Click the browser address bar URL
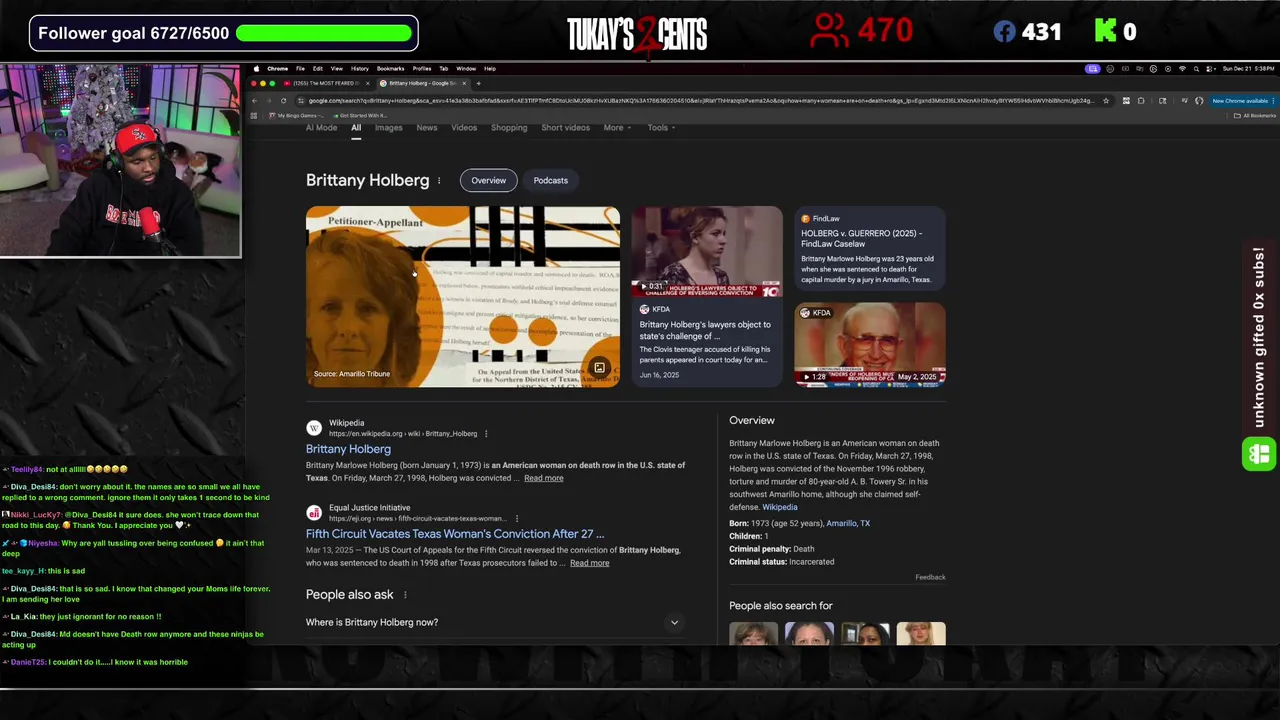This screenshot has width=1280, height=720. coord(700,101)
